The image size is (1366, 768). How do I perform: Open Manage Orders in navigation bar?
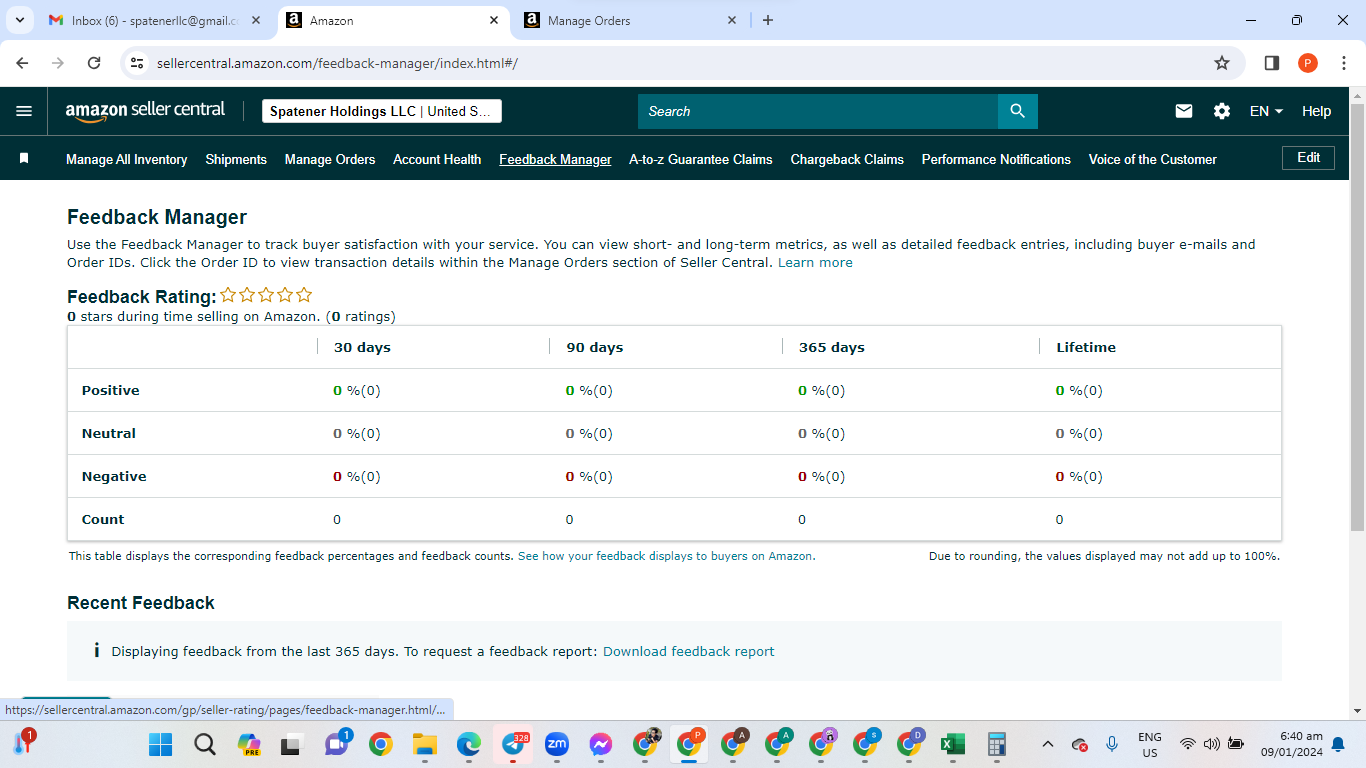click(x=330, y=159)
